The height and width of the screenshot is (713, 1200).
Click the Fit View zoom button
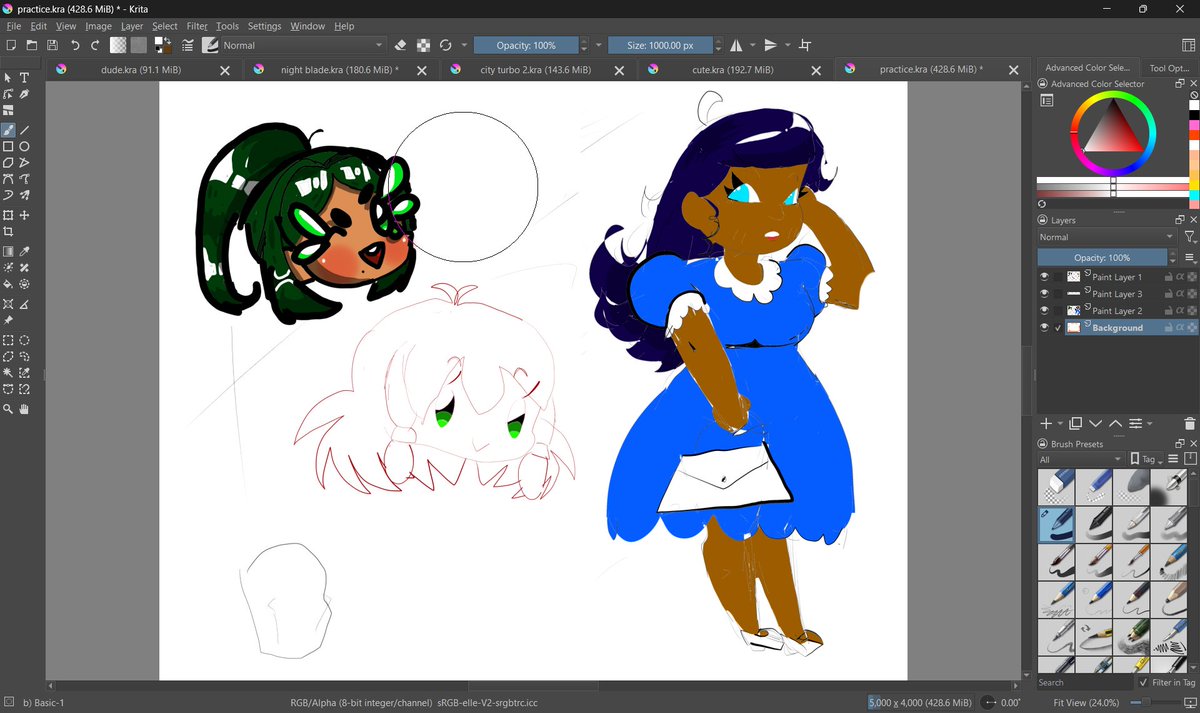click(1088, 703)
